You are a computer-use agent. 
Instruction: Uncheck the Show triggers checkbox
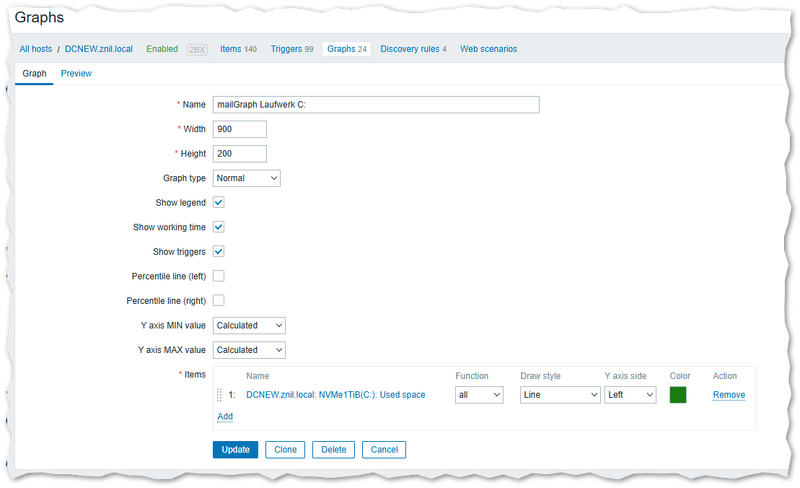point(219,251)
